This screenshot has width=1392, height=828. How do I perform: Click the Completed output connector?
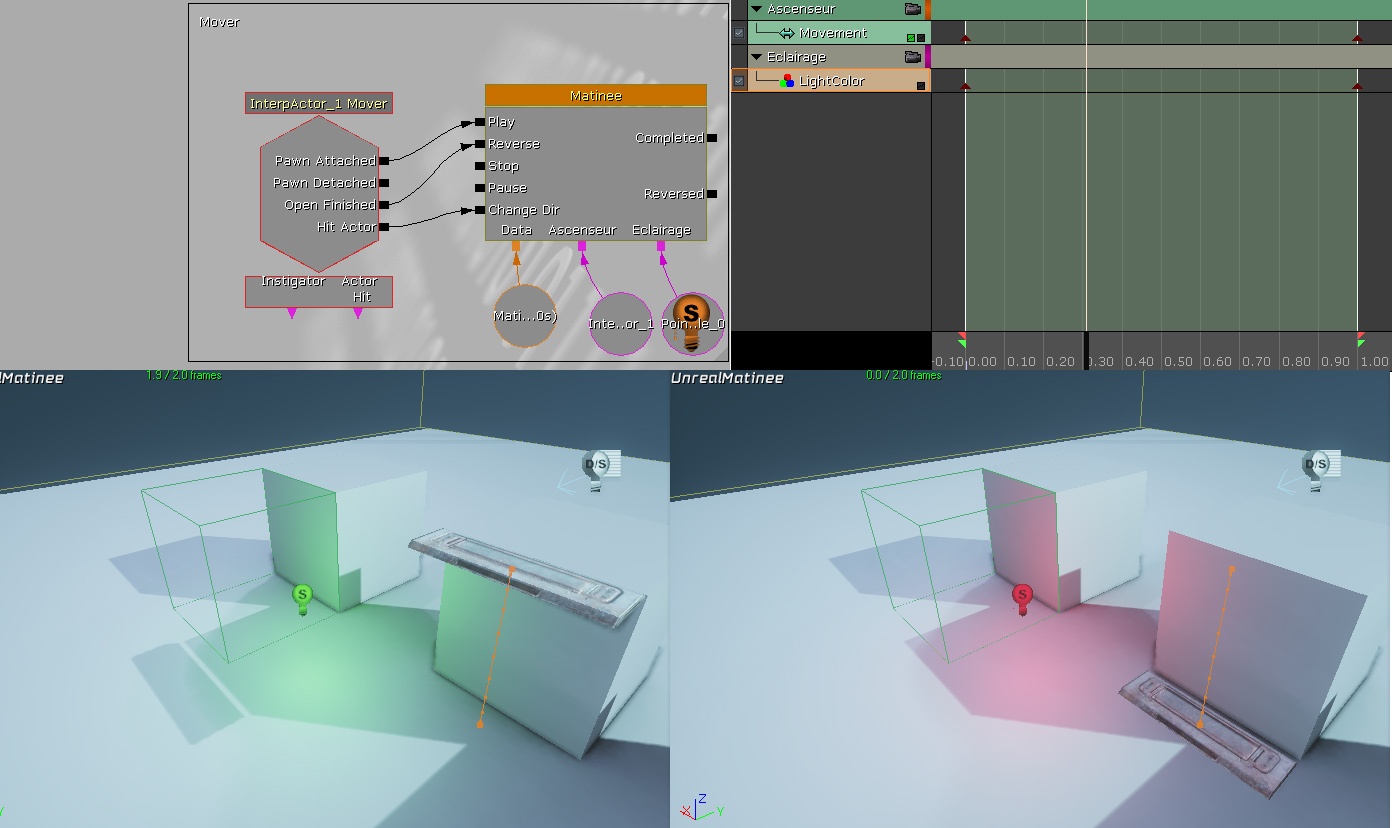[x=711, y=138]
